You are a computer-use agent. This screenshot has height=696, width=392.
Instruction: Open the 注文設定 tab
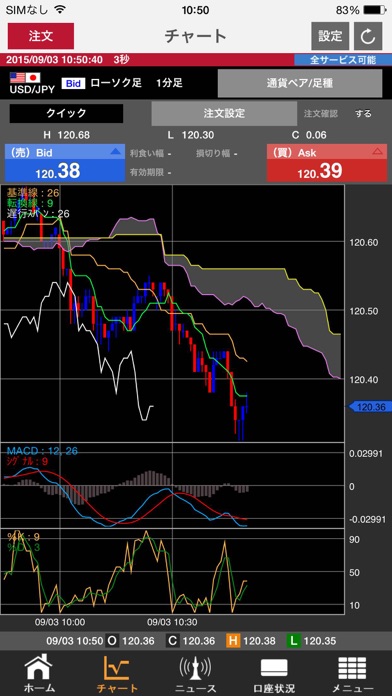[224, 113]
